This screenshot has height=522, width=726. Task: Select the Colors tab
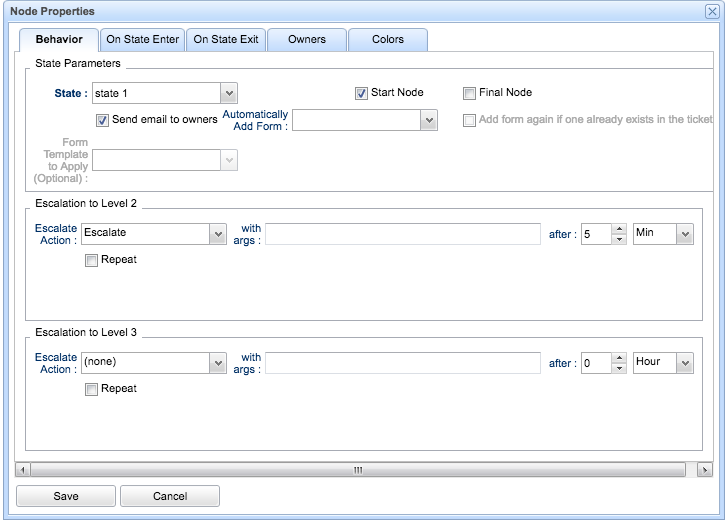(387, 40)
